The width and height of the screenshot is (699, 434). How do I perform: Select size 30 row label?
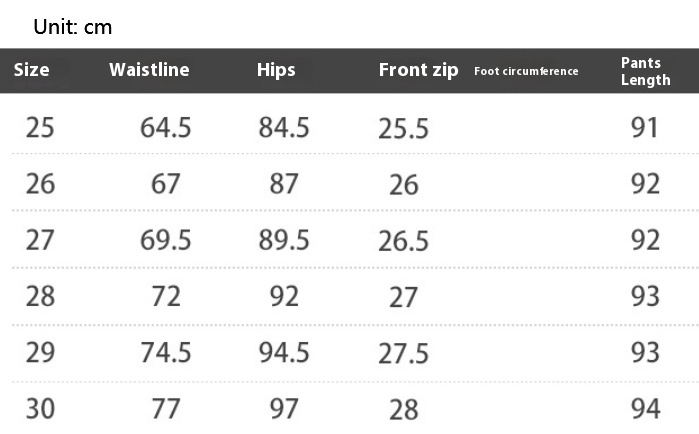coord(40,409)
